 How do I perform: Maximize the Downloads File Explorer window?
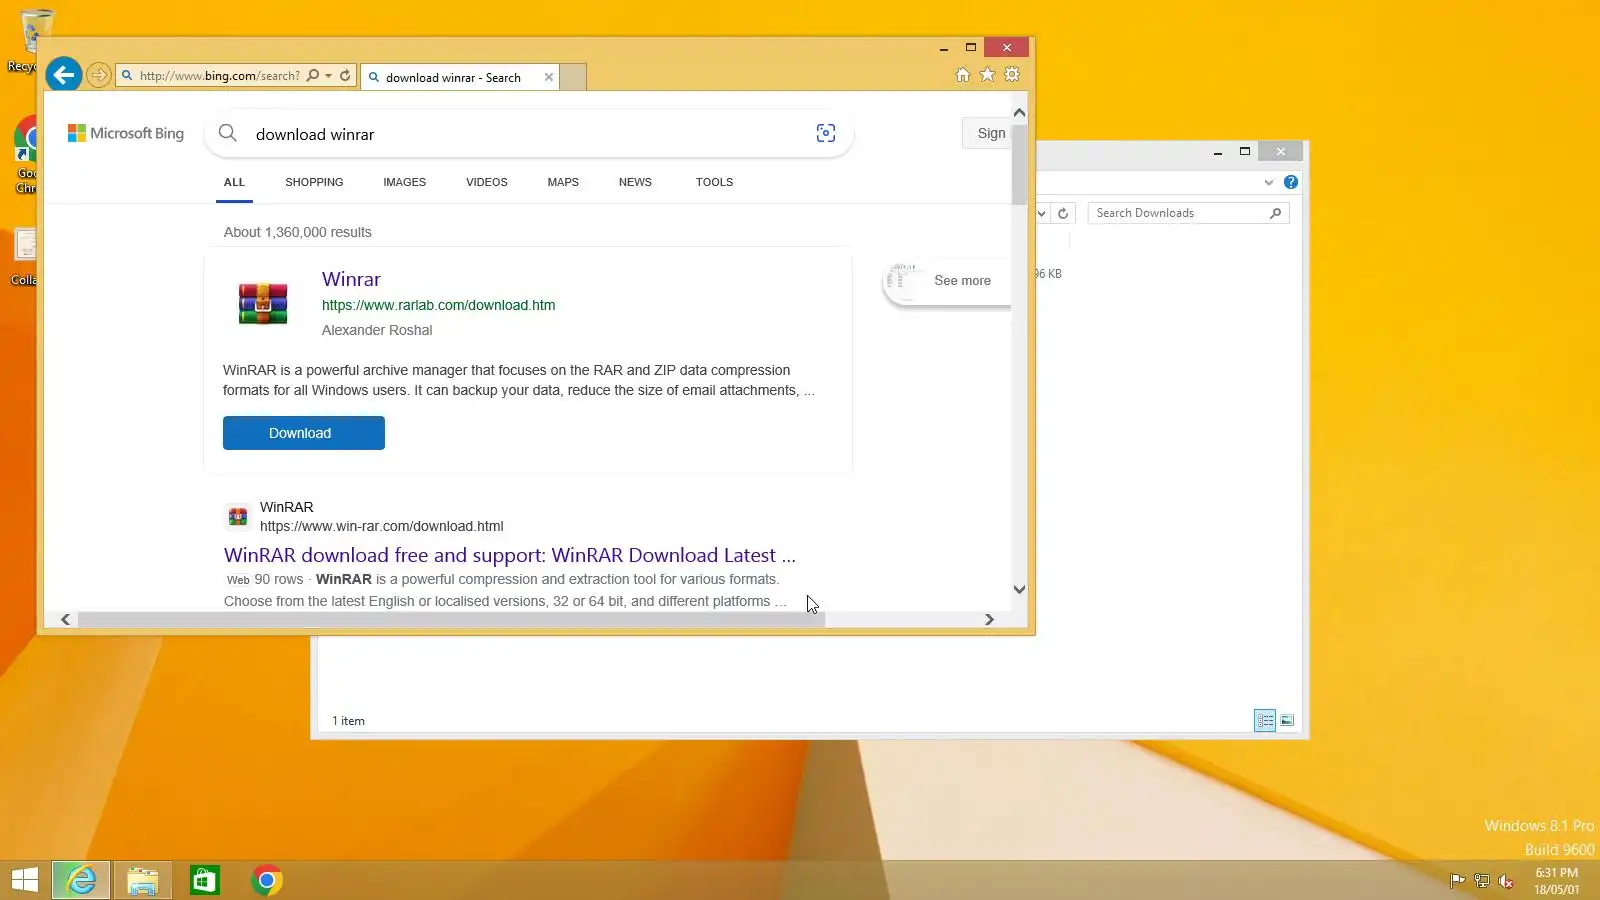1245,151
